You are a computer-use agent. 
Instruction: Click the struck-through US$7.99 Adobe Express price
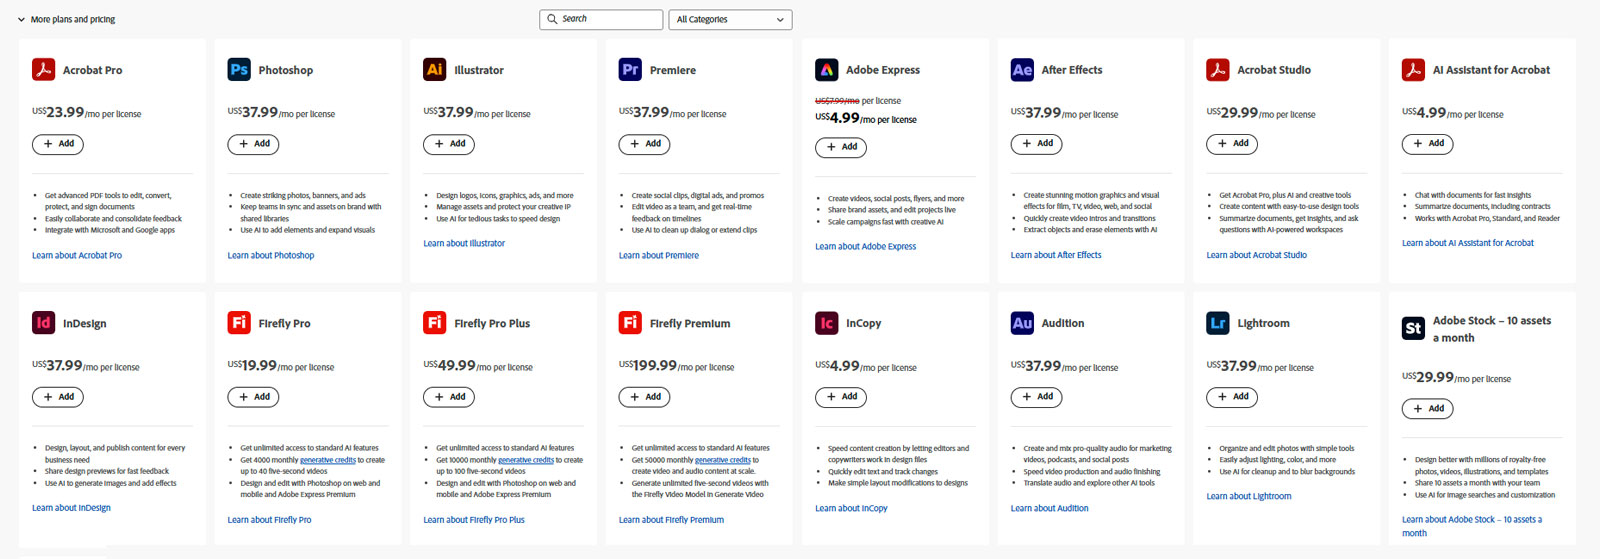(837, 101)
